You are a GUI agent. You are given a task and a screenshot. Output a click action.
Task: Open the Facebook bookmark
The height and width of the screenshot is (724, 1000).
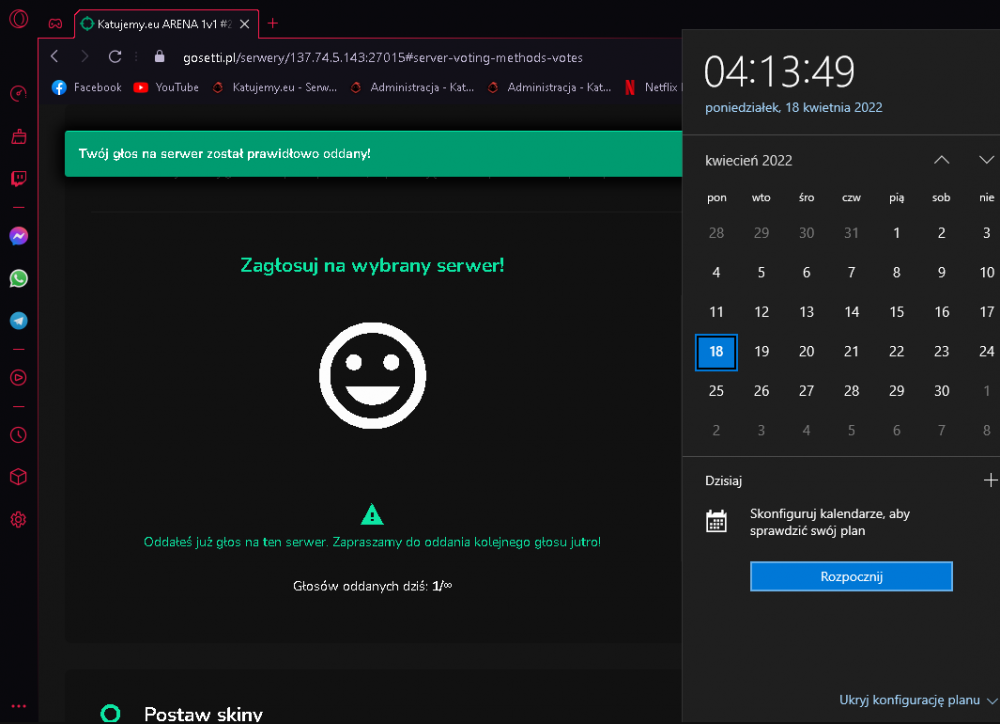tap(87, 87)
